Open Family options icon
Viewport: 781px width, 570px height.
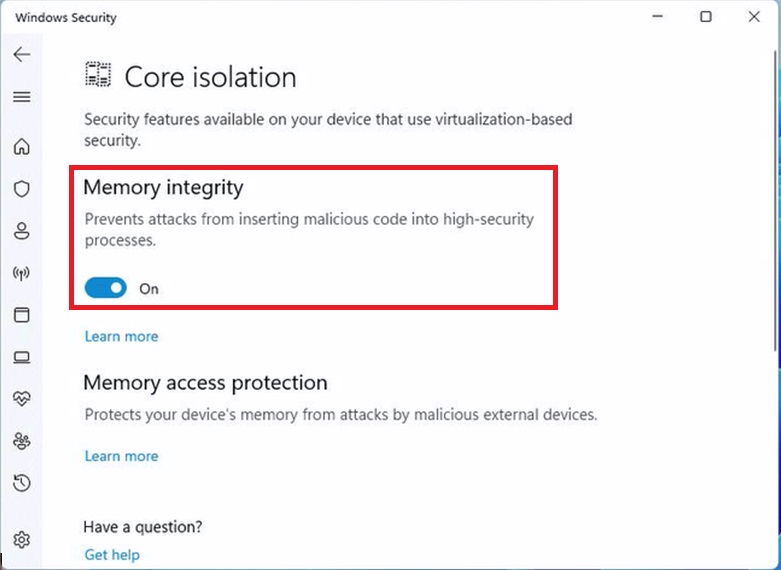(x=21, y=440)
